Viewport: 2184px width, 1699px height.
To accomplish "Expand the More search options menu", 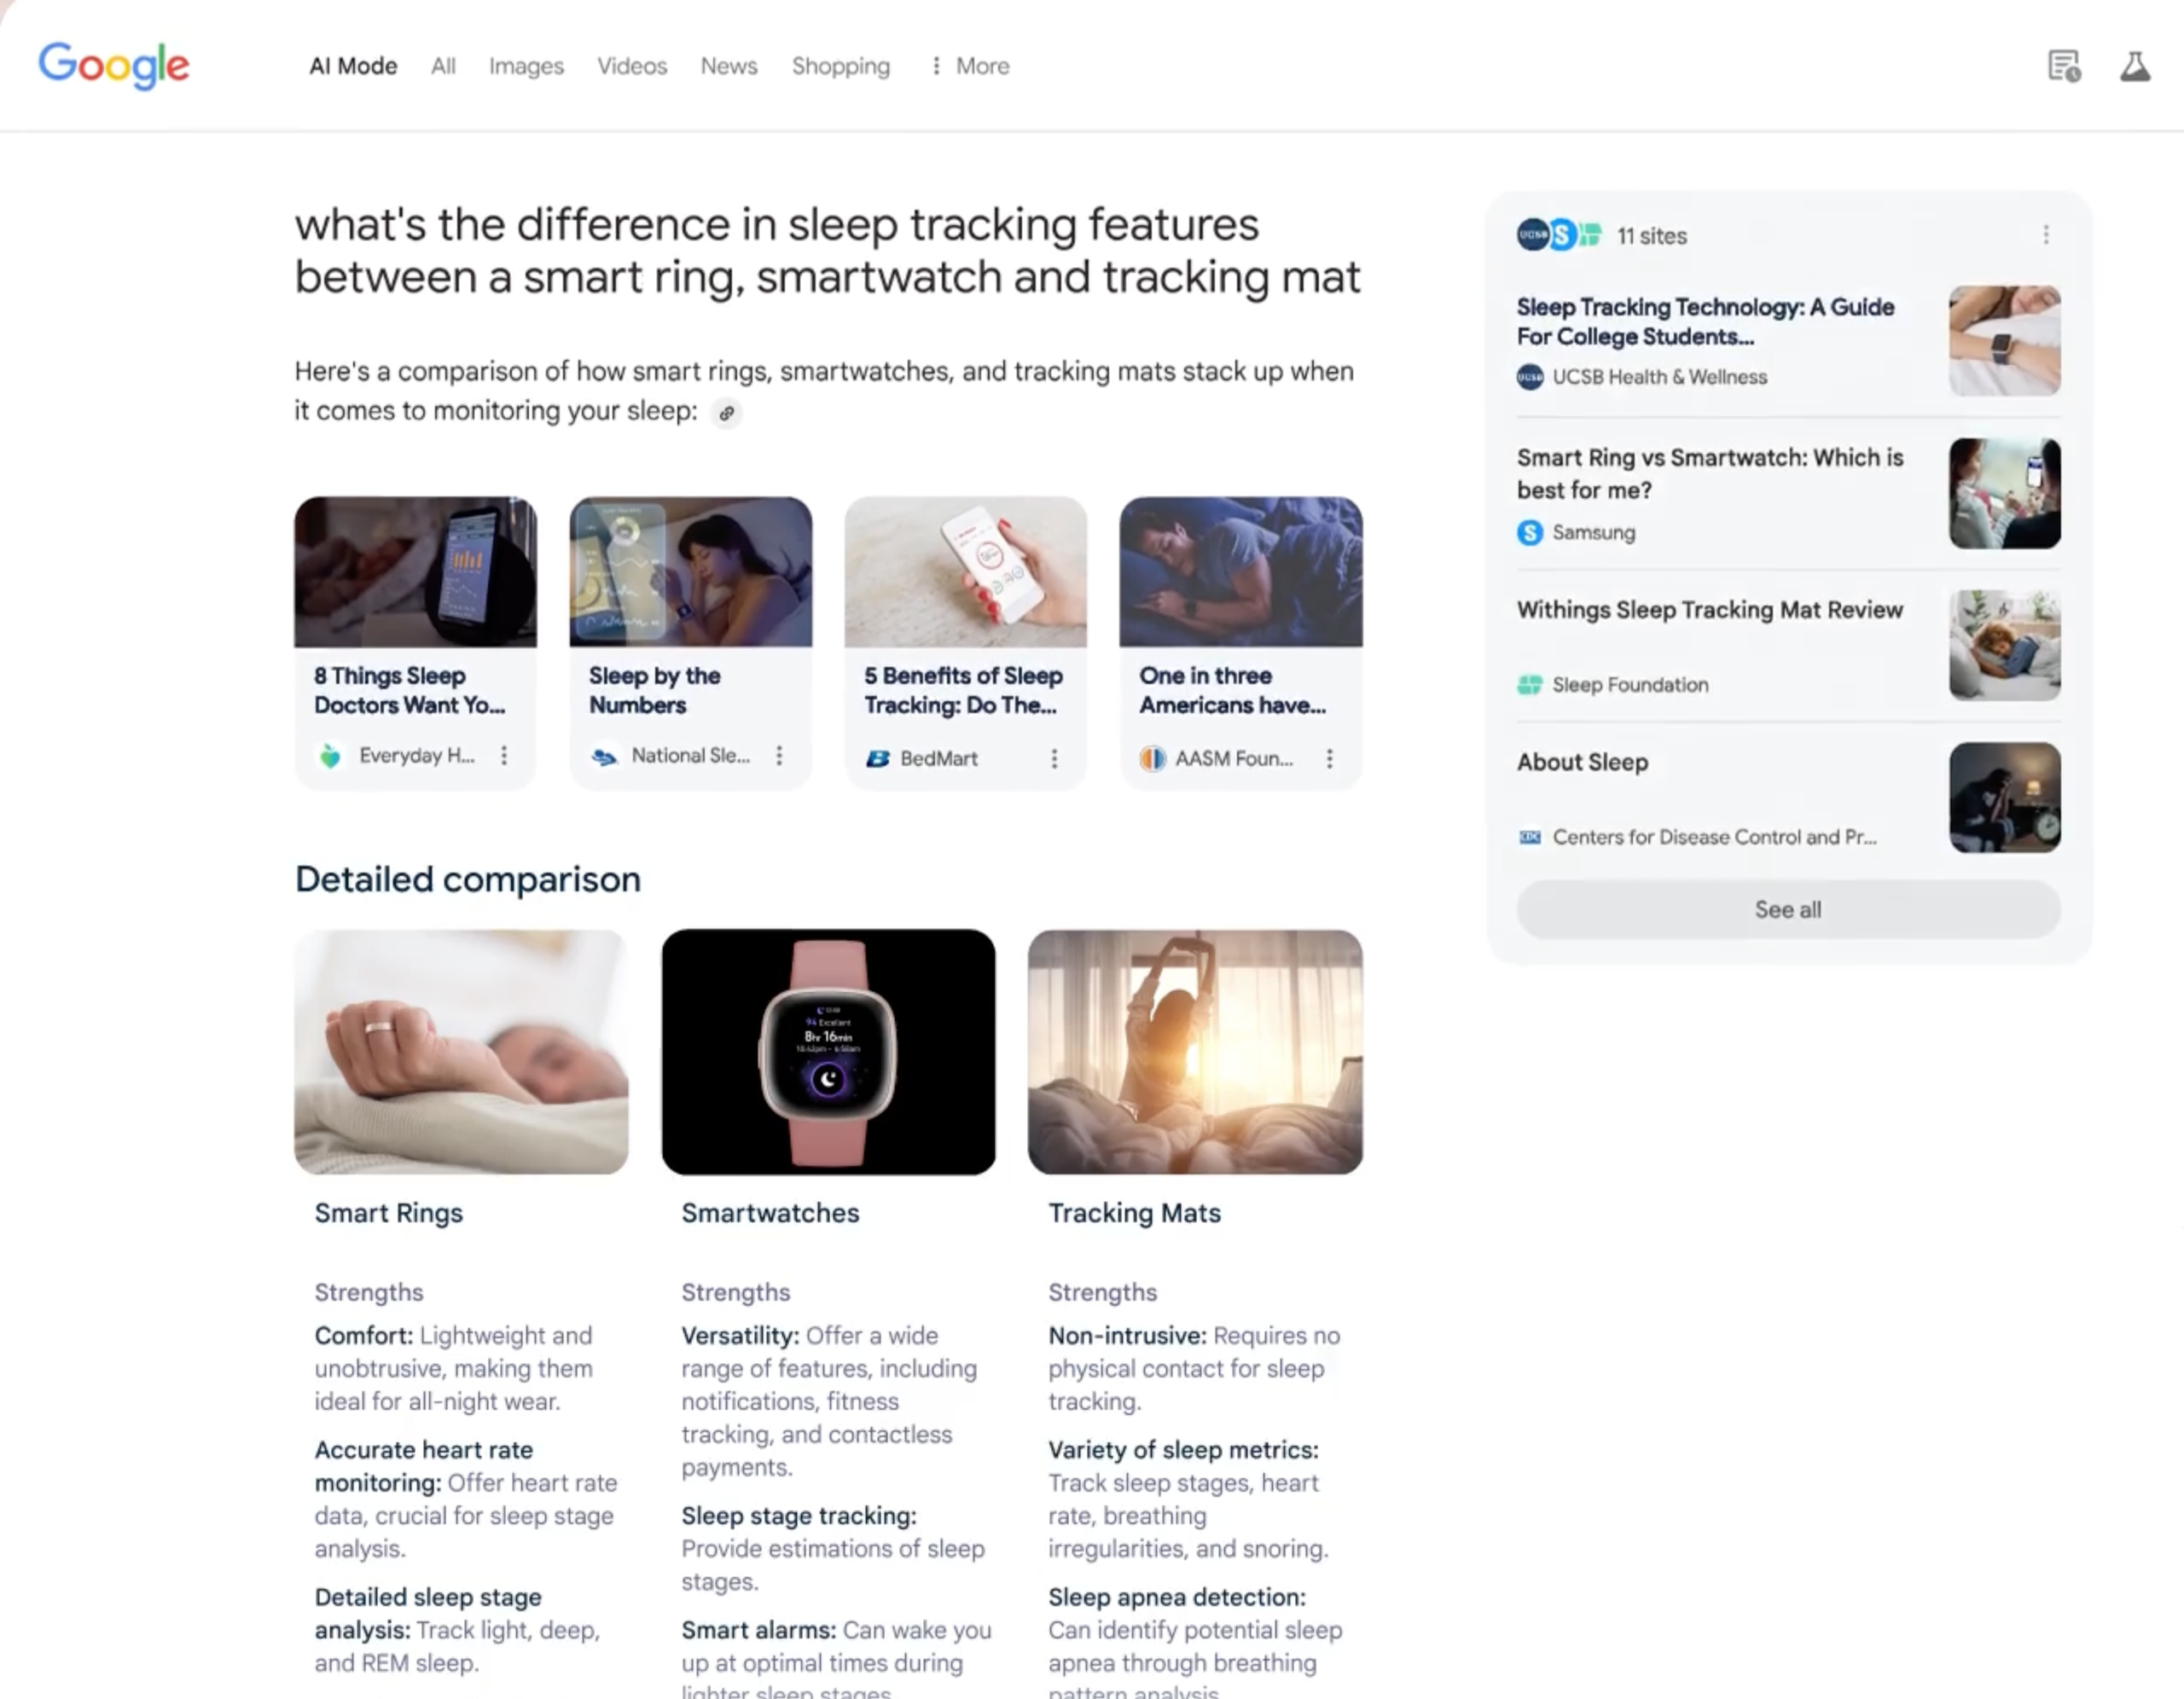I will (x=970, y=66).
